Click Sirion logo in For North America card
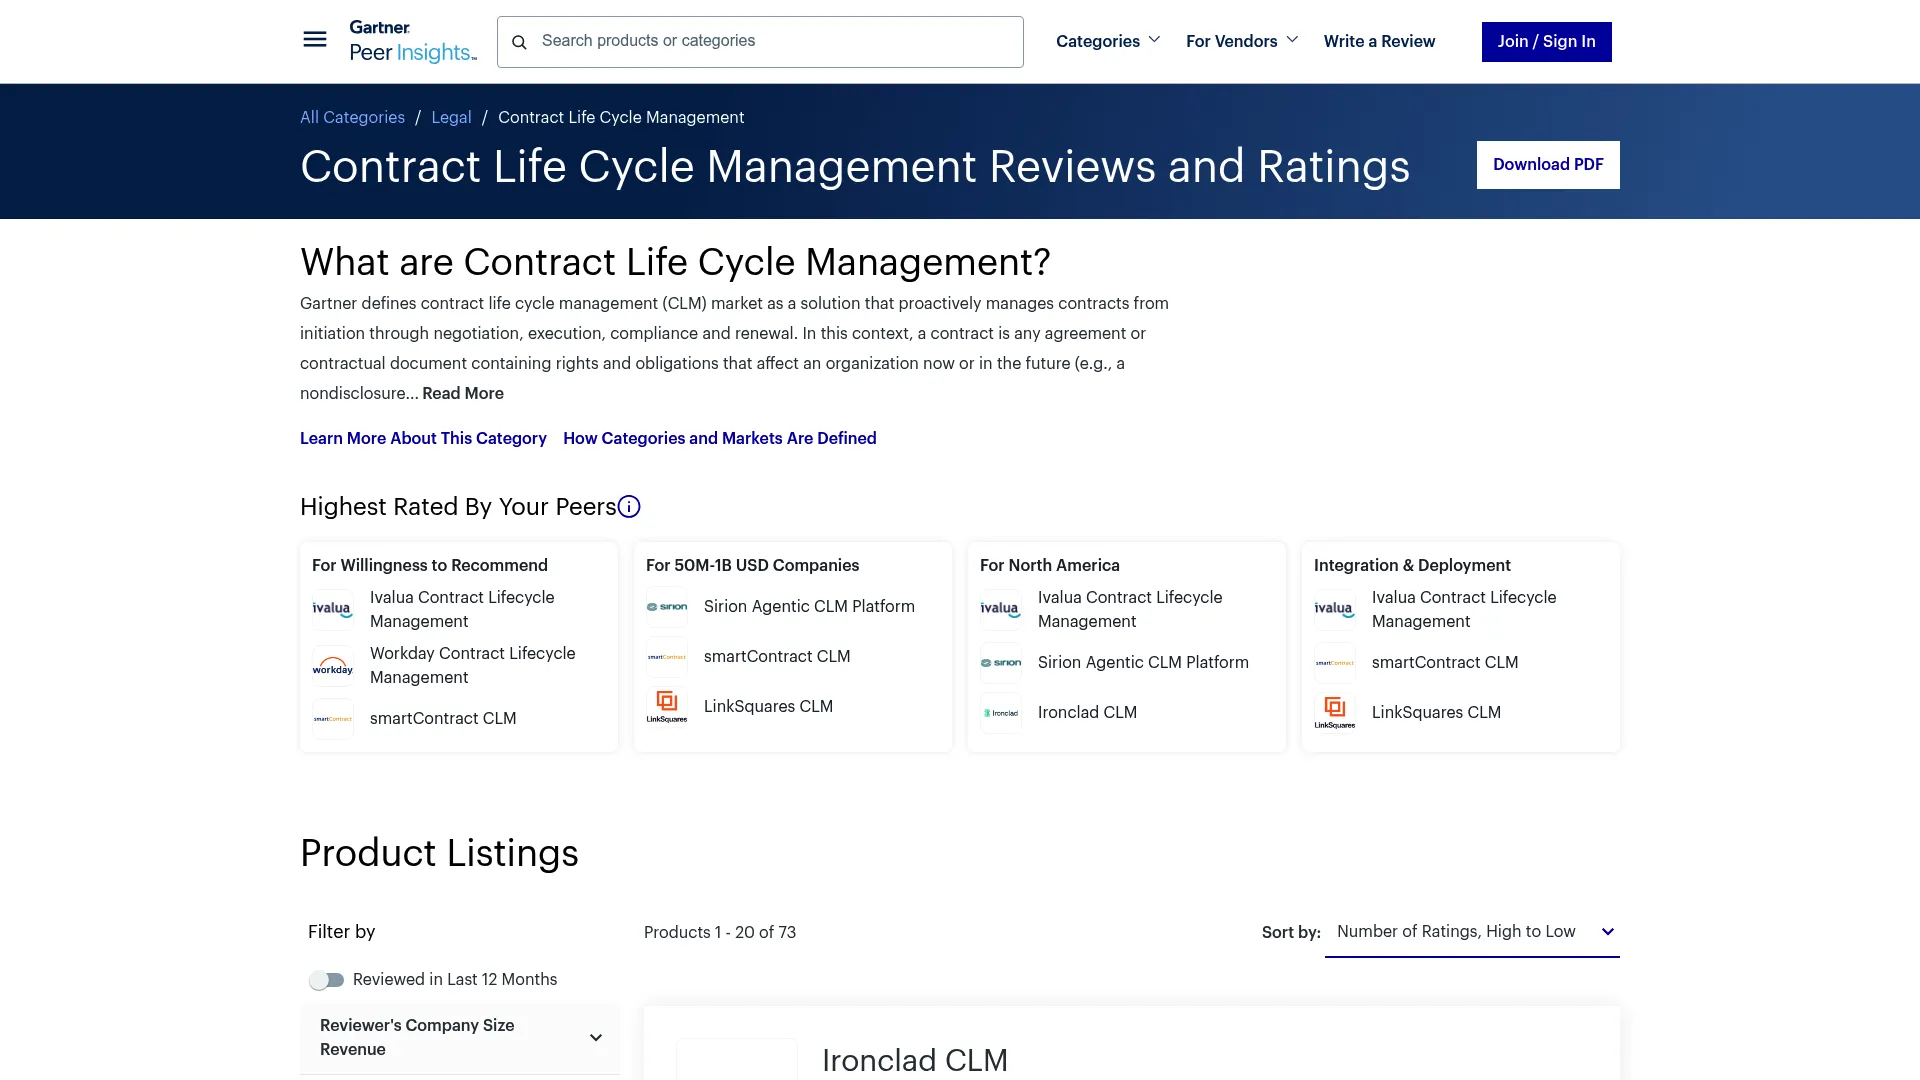Screen dimensions: 1920x1080 [1001, 663]
